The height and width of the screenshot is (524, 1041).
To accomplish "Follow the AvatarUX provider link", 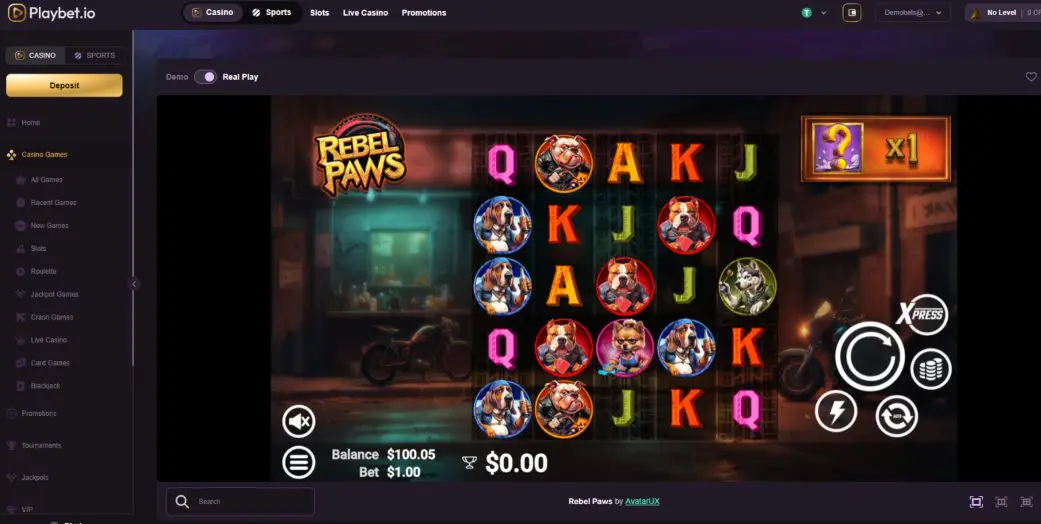I will point(643,501).
